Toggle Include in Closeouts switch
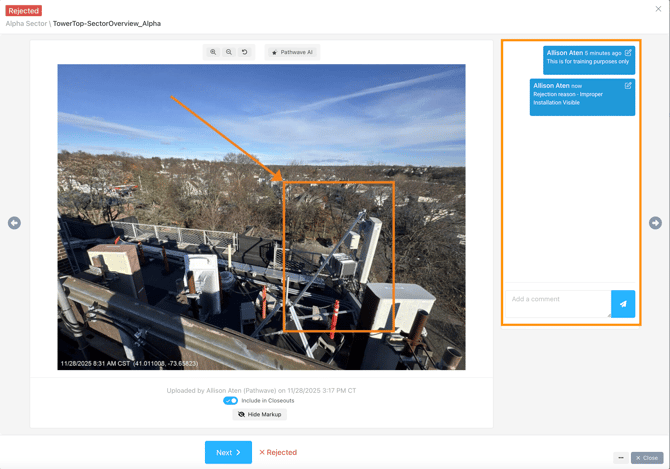This screenshot has width=670, height=469. (x=231, y=400)
